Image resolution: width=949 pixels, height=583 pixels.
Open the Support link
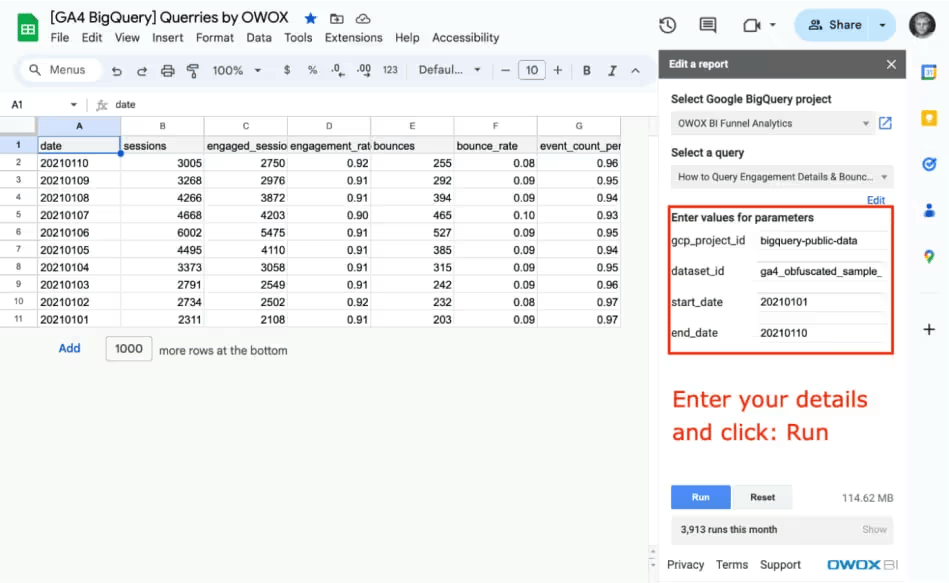pyautogui.click(x=780, y=565)
